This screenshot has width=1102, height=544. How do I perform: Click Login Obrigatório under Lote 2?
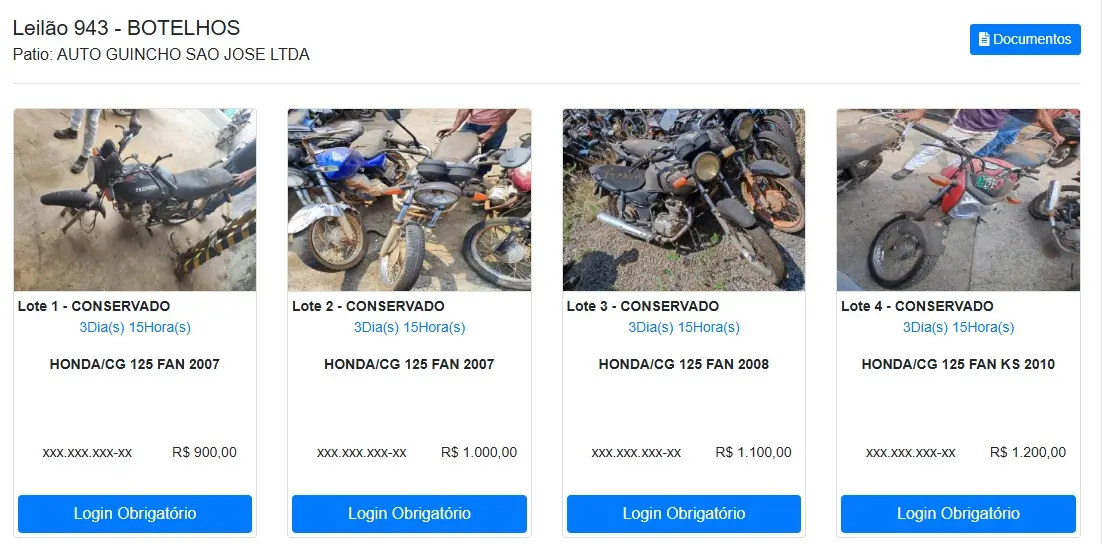pos(409,514)
